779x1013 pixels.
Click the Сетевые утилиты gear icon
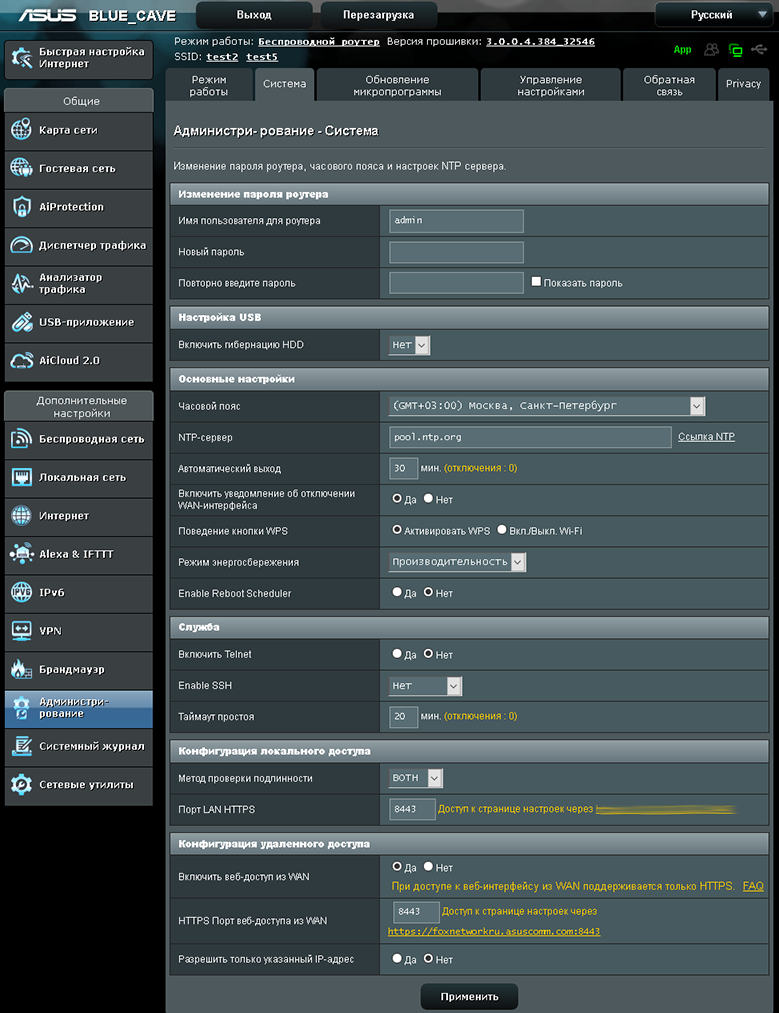21,784
